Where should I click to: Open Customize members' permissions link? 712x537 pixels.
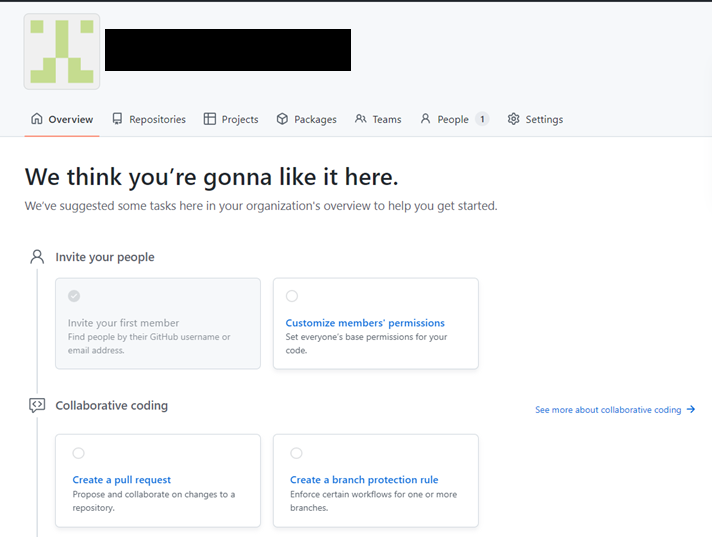coord(365,323)
